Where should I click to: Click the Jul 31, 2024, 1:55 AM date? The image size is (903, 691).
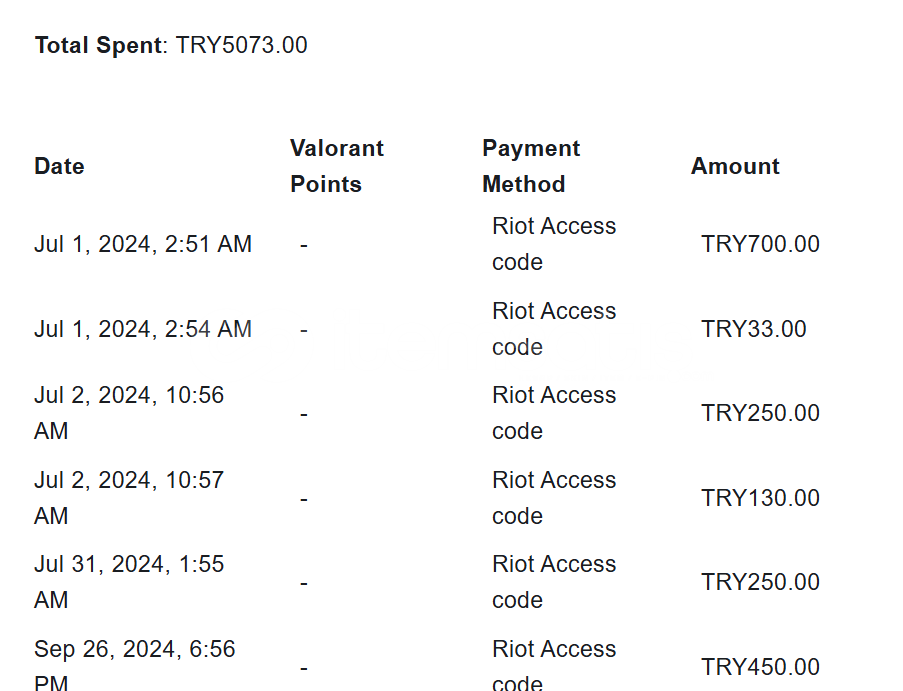tap(129, 582)
